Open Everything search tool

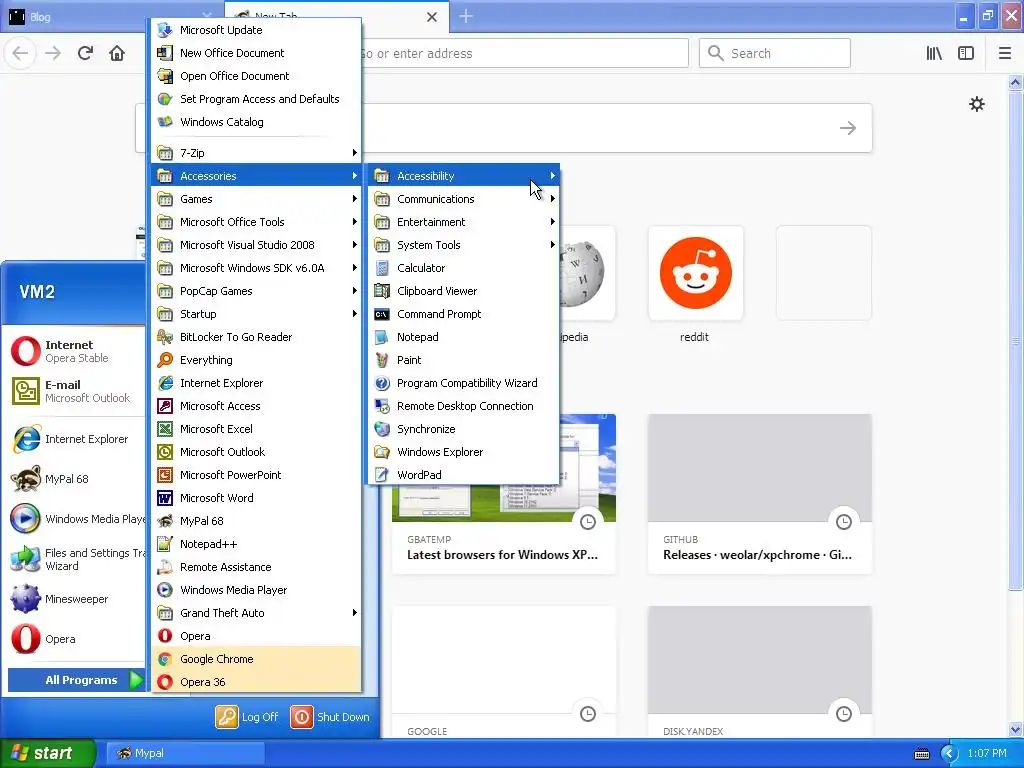pos(256,360)
